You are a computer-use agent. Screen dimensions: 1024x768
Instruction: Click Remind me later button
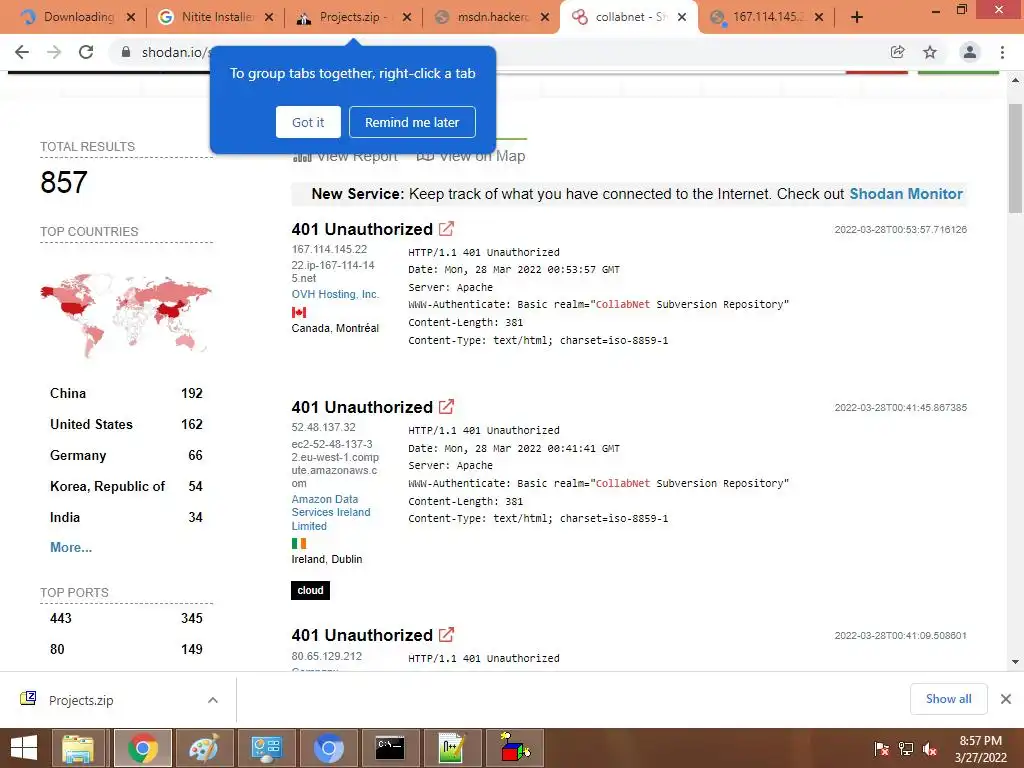[412, 122]
